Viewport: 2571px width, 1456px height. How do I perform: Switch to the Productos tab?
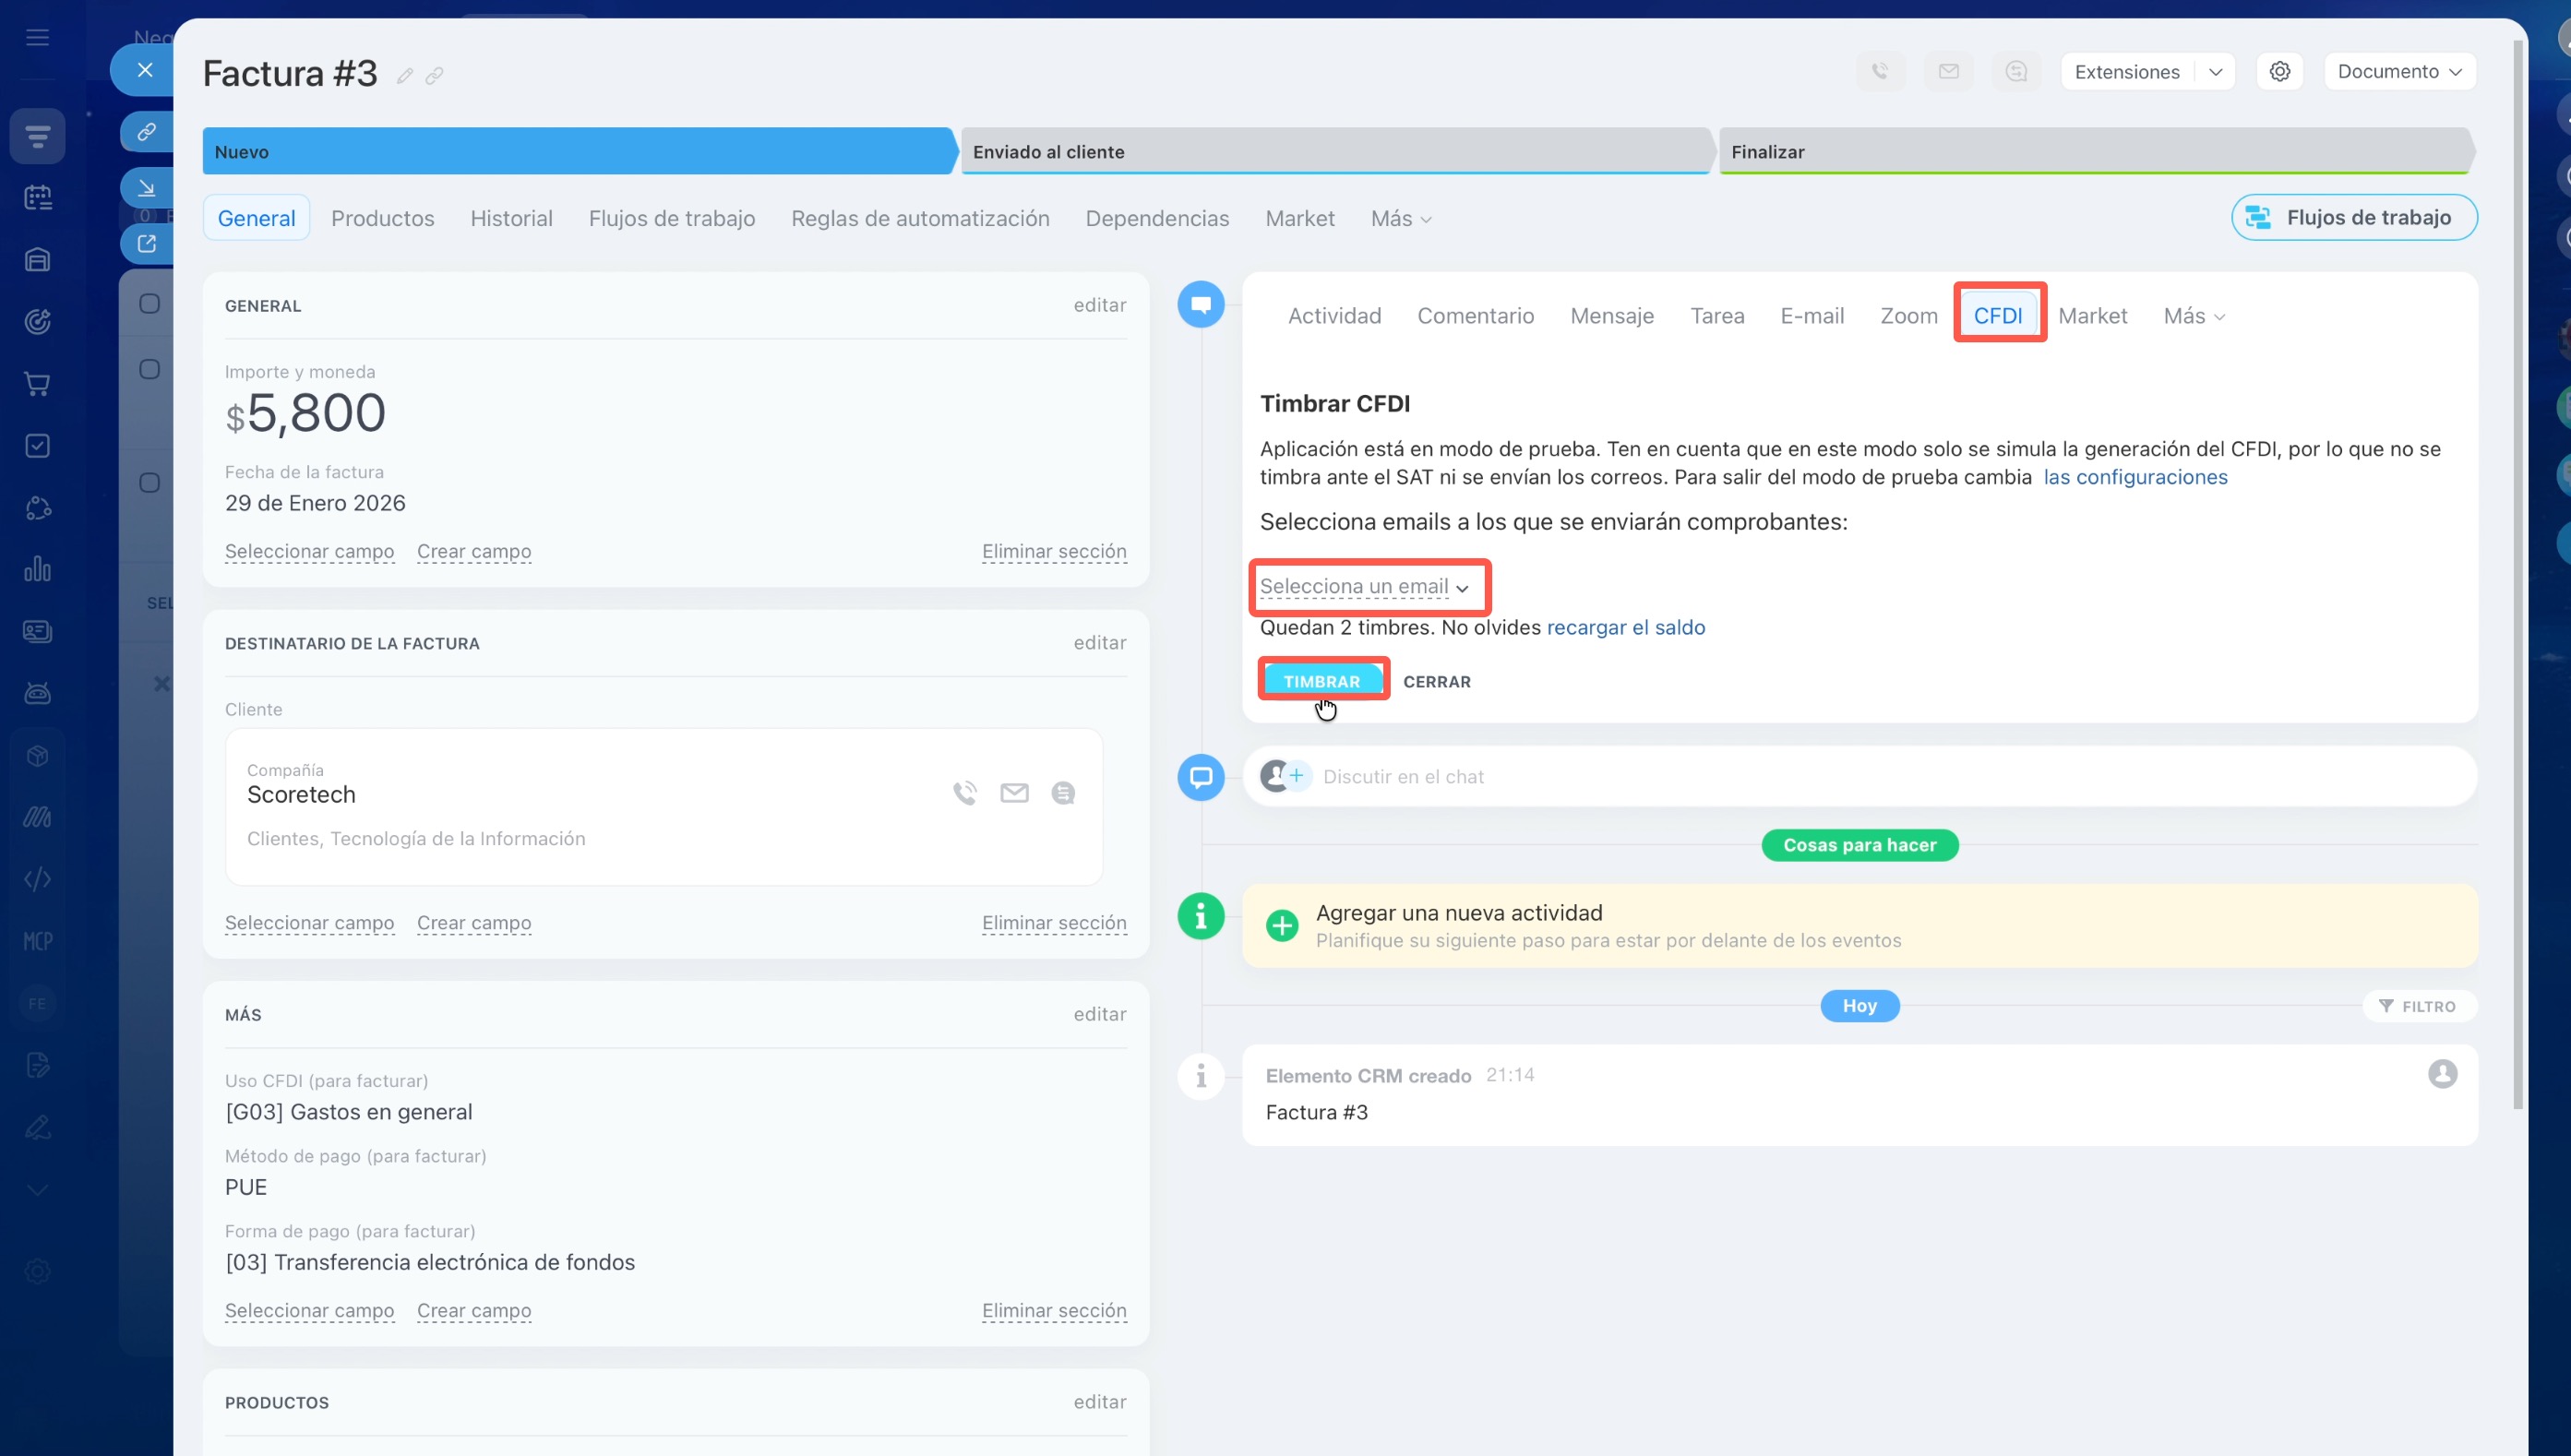[382, 218]
